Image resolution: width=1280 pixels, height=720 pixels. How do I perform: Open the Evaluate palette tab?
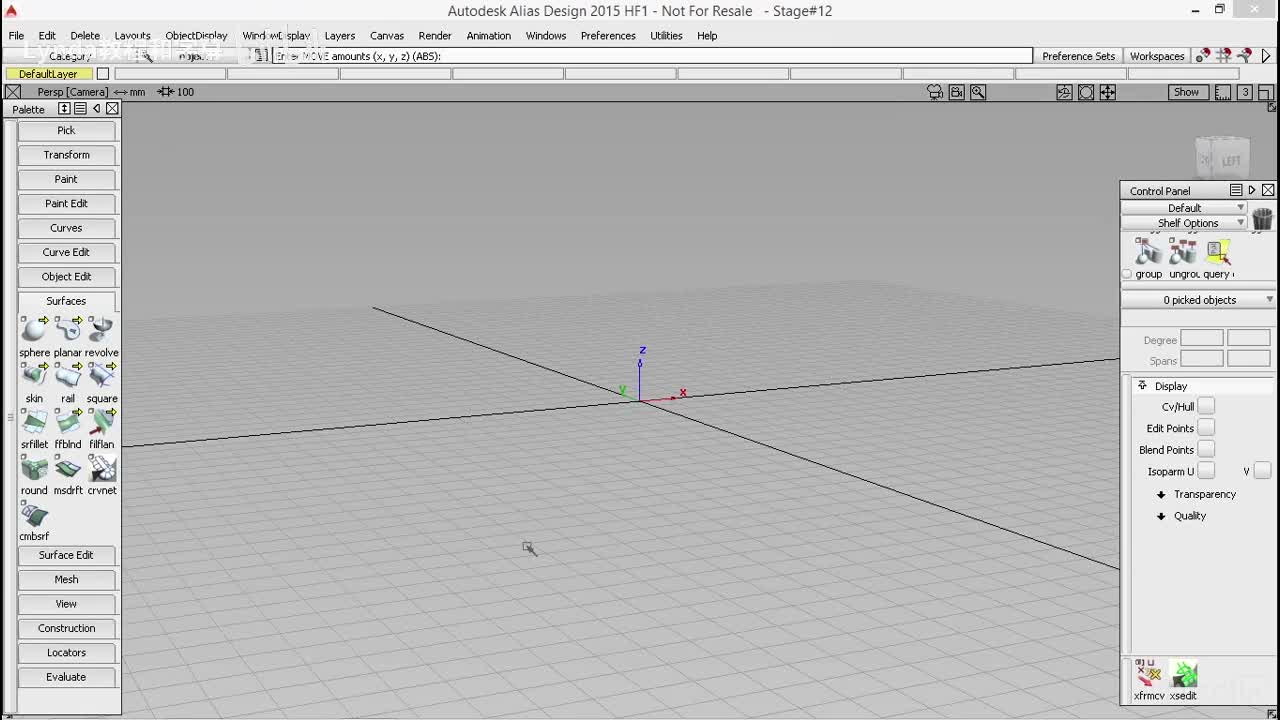[66, 677]
